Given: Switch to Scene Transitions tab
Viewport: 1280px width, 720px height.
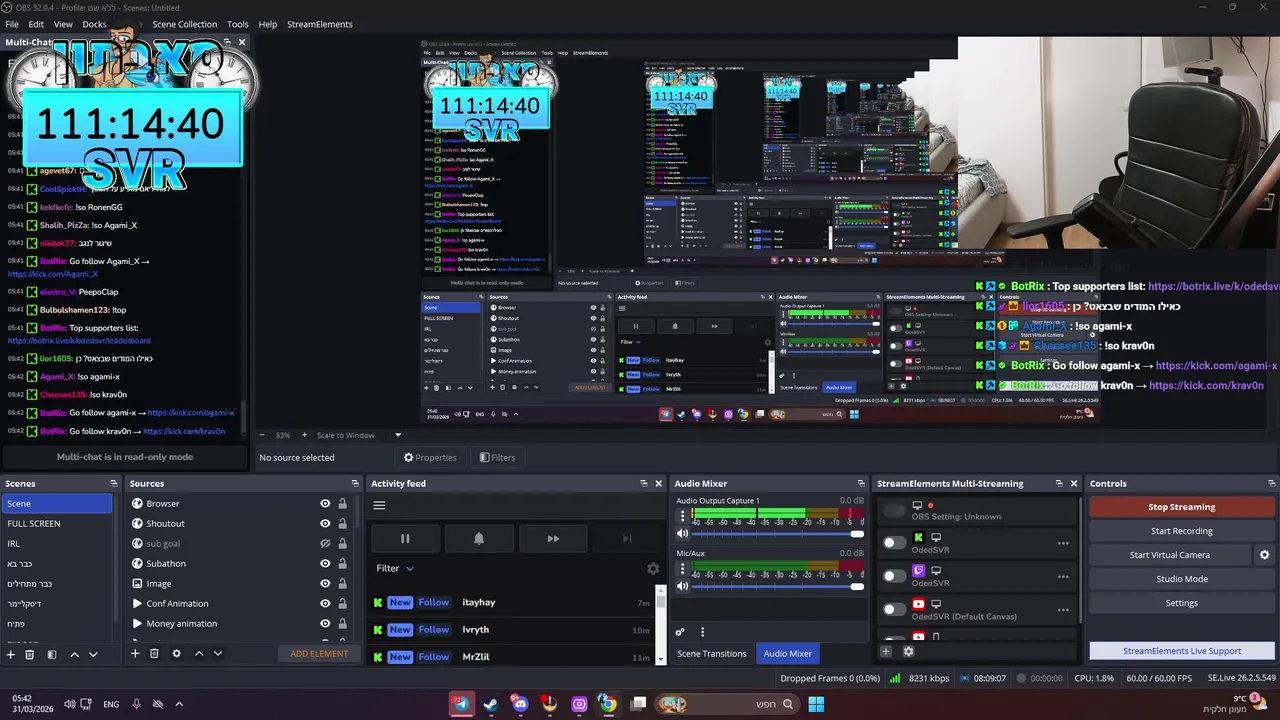Looking at the screenshot, I should click(x=712, y=654).
